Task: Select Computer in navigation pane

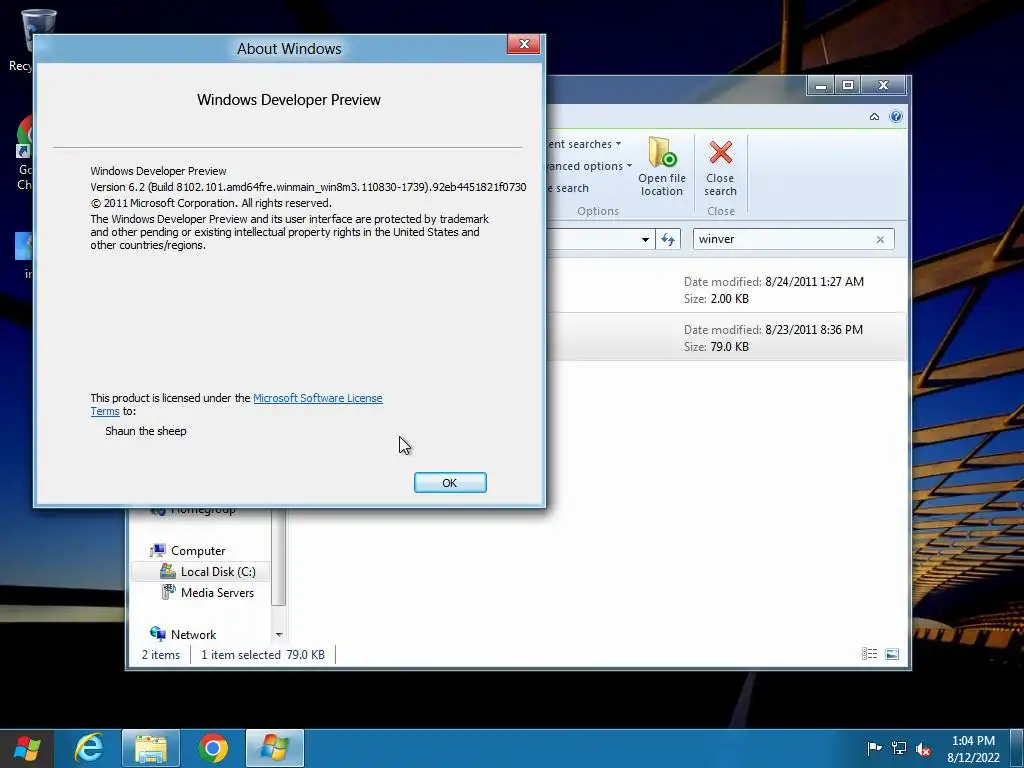Action: [x=198, y=551]
